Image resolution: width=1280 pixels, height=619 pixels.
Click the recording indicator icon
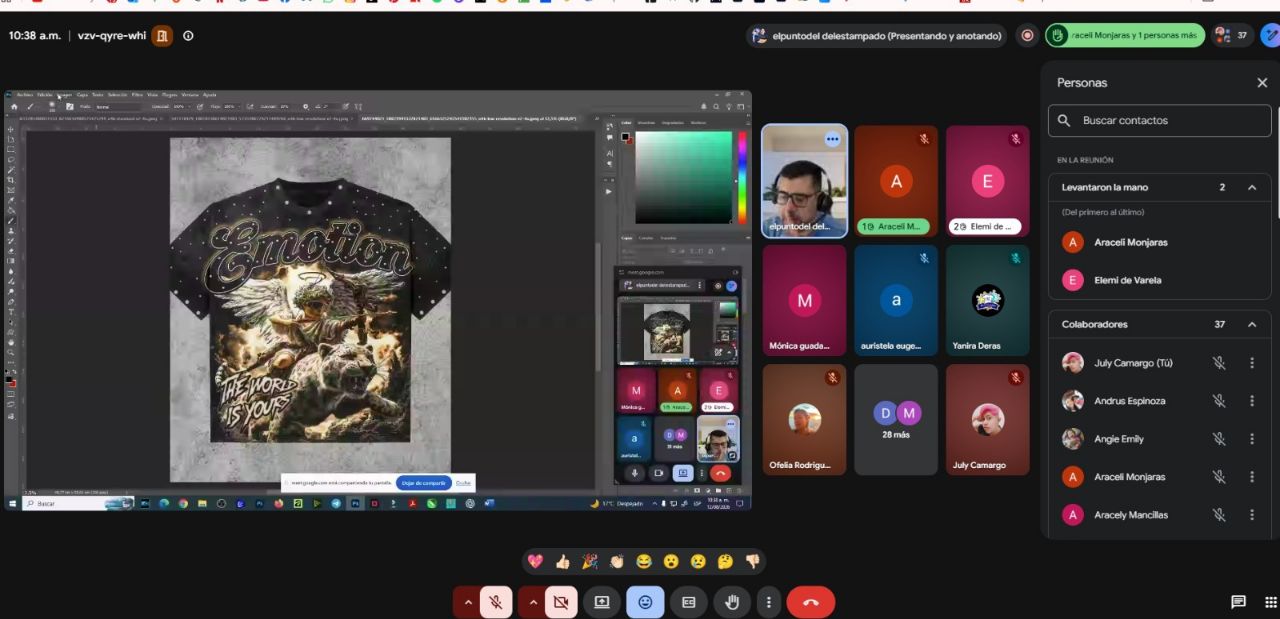[1027, 36]
